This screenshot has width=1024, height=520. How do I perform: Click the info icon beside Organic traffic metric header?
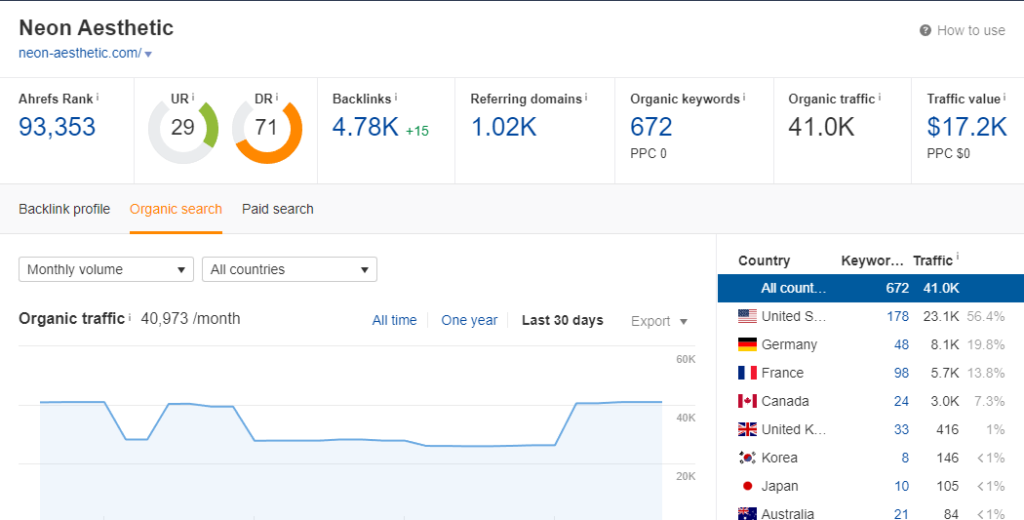point(879,97)
